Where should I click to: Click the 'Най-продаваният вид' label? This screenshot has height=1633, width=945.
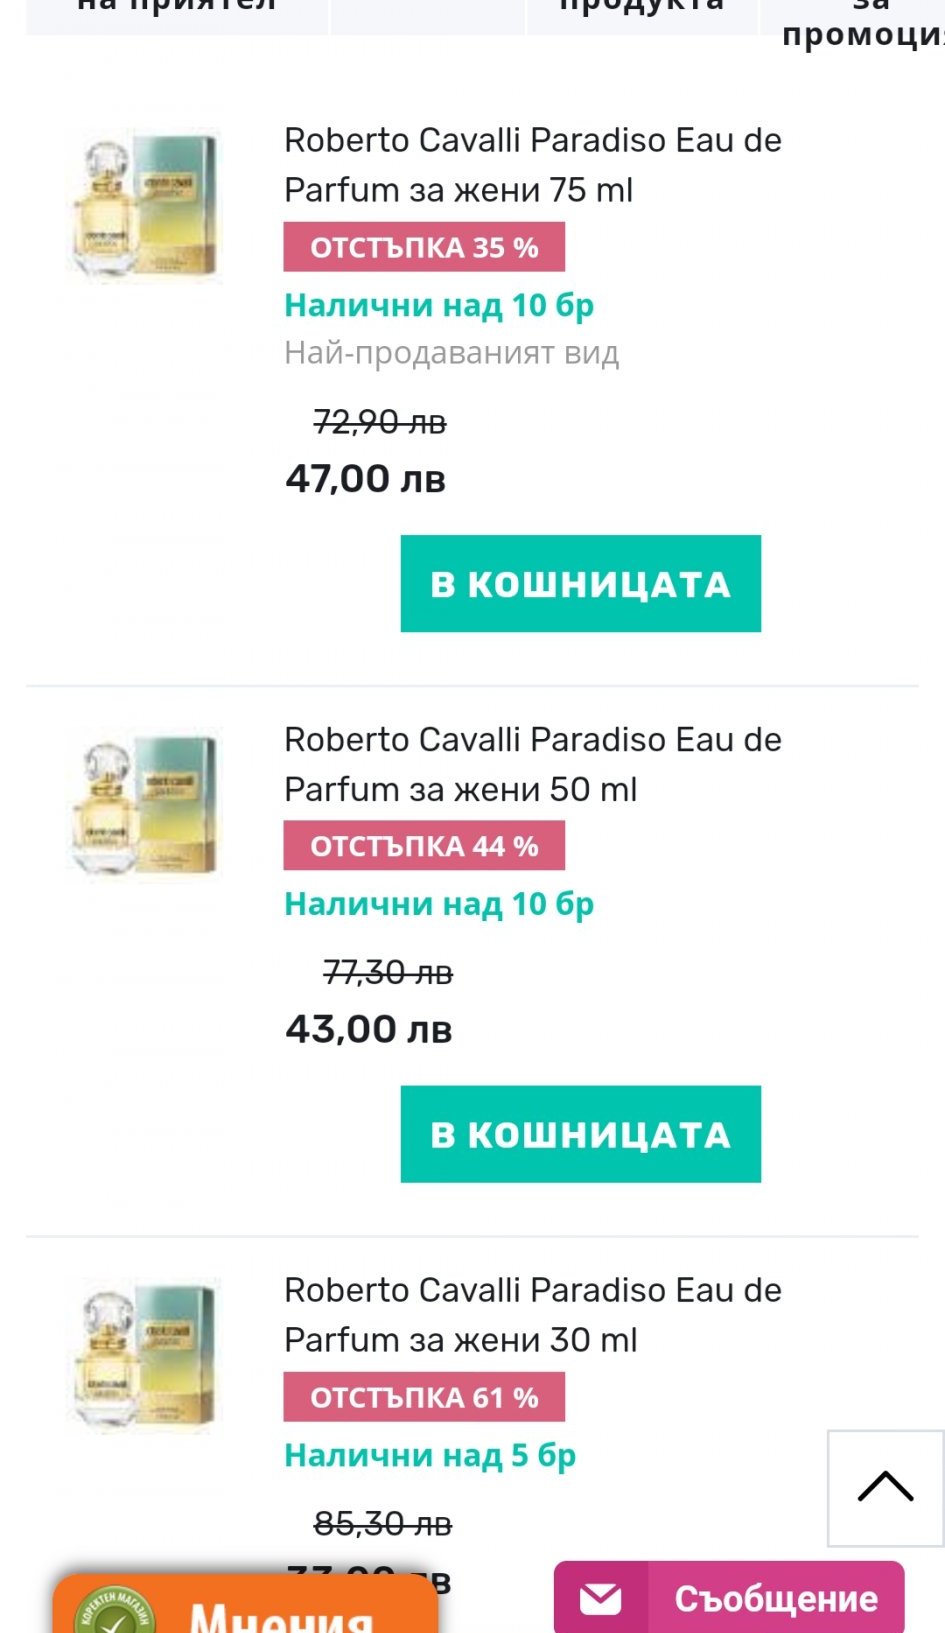tap(452, 353)
